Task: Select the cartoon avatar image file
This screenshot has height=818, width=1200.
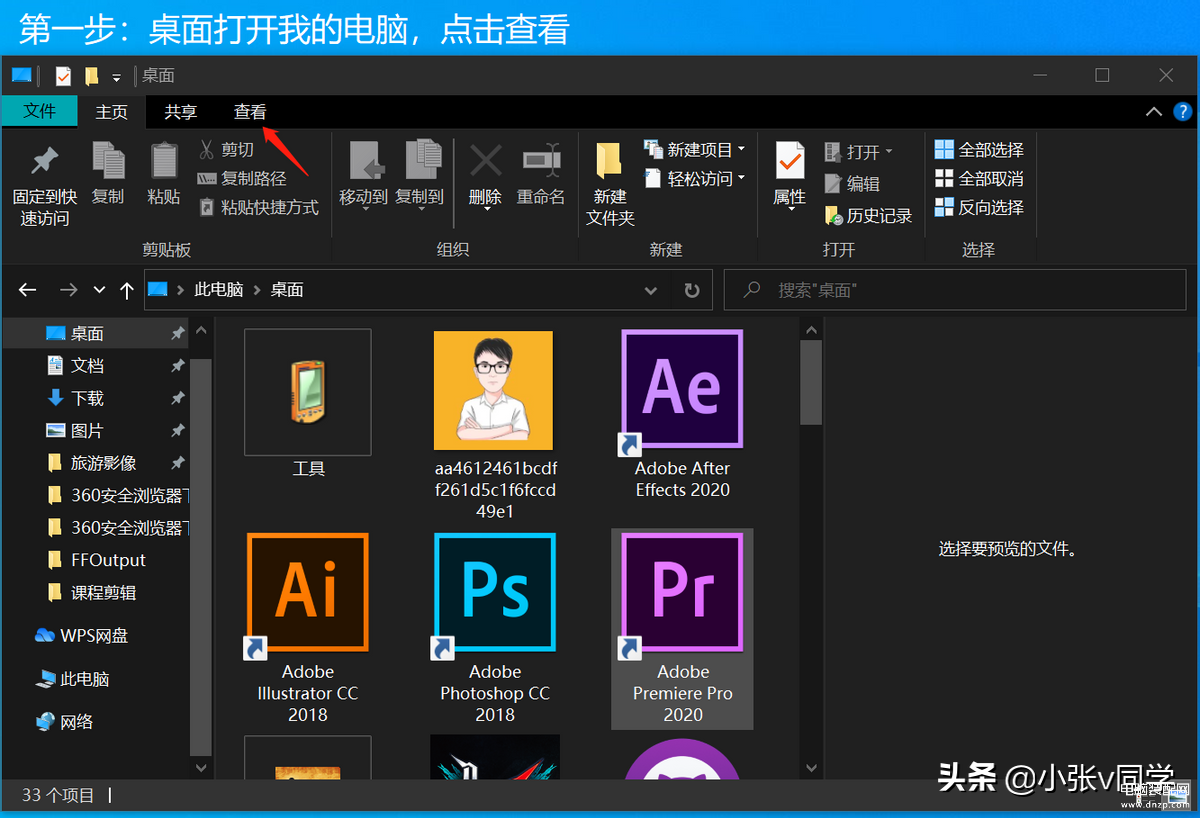Action: 493,390
